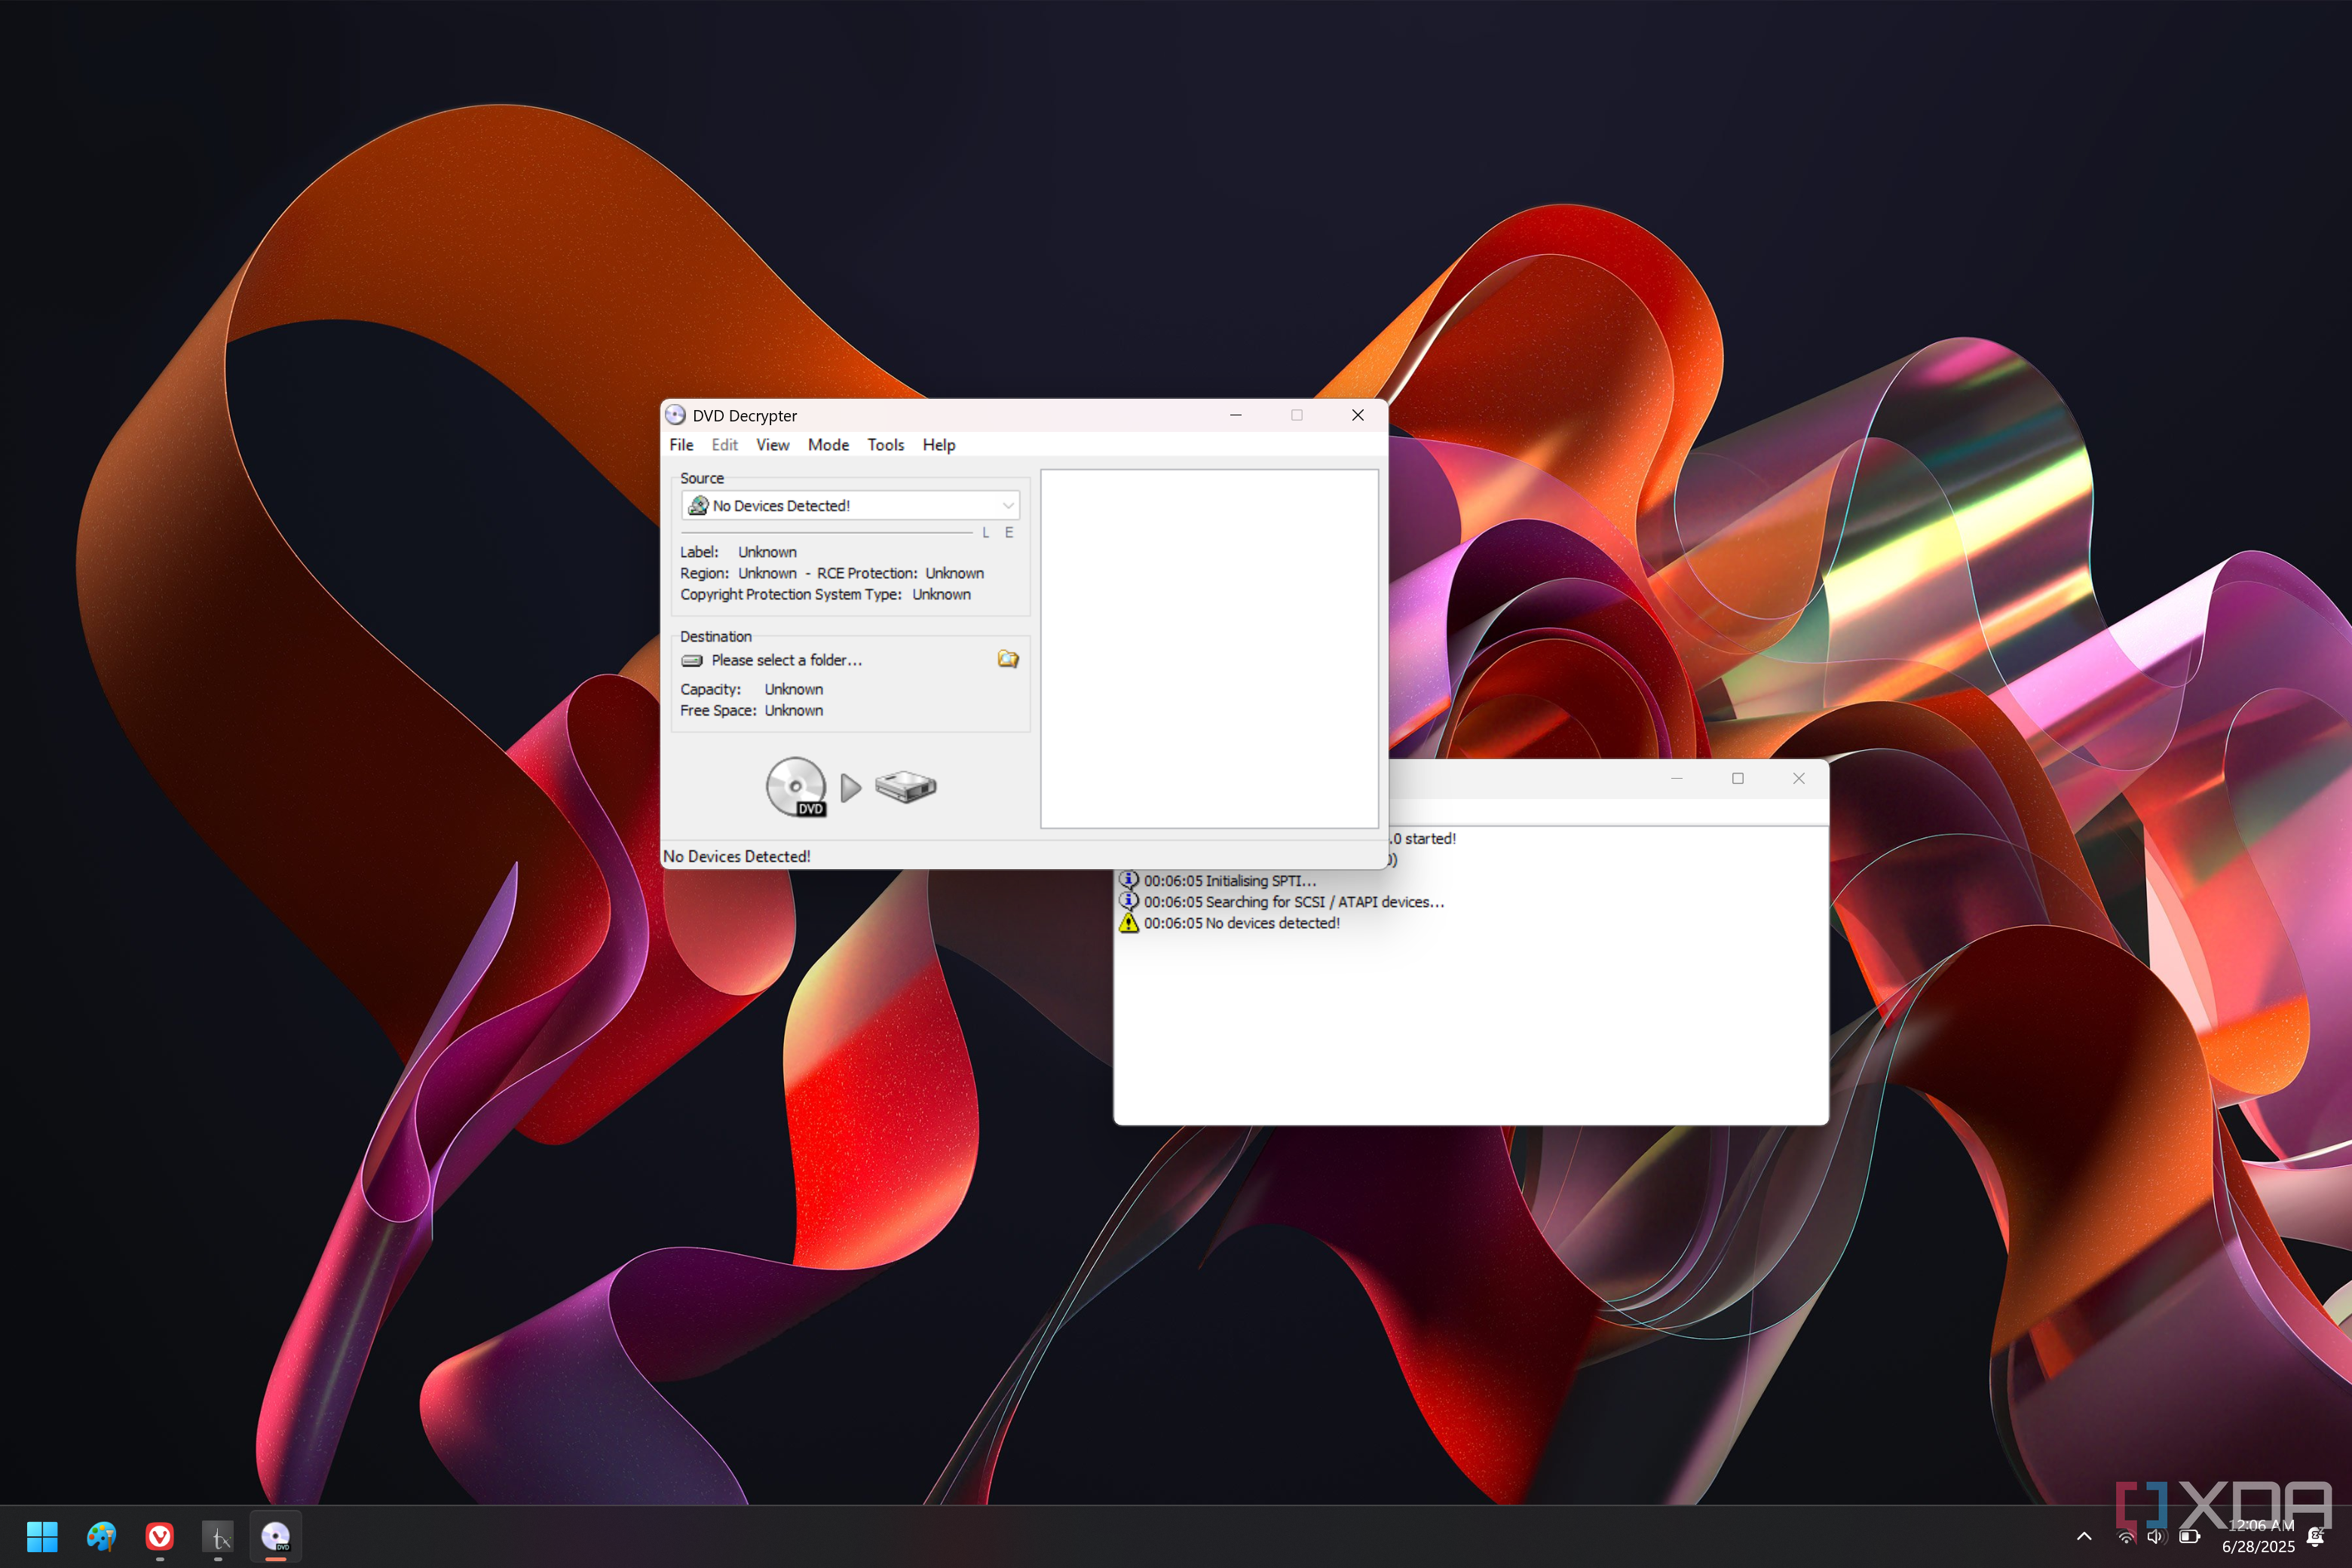
Task: Close the DVD Decrypter window
Action: coord(1358,415)
